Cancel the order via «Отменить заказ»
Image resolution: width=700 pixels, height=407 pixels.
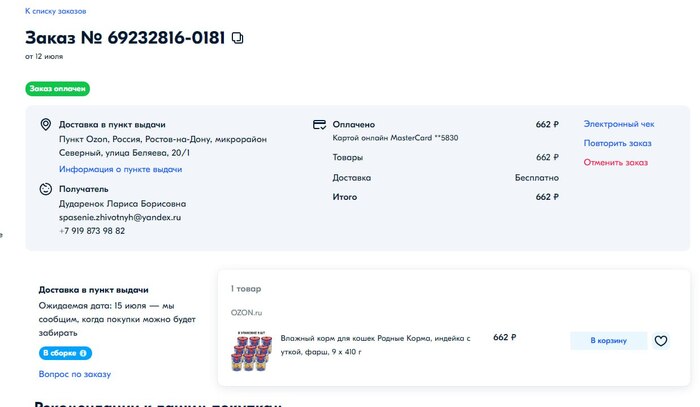coord(615,162)
